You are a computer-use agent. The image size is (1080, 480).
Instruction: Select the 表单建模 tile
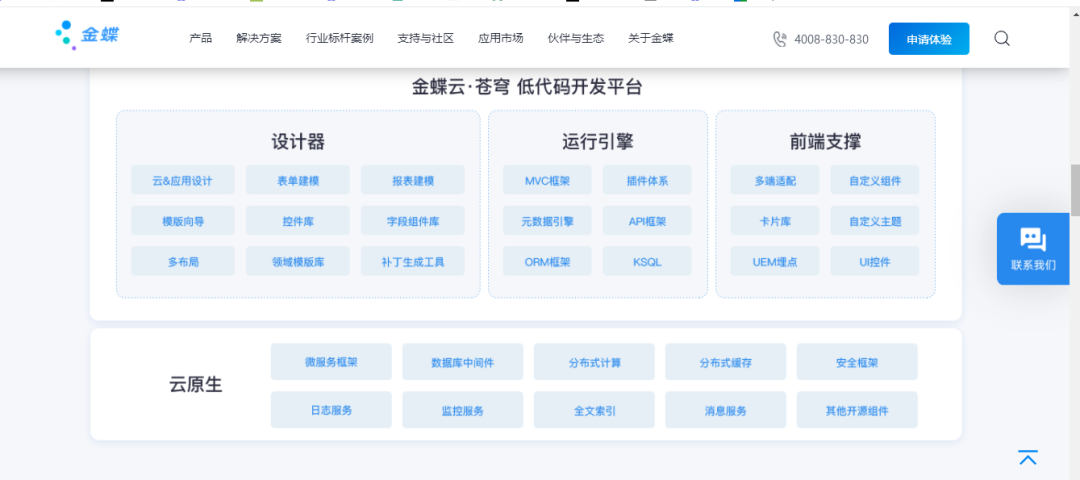tap(298, 181)
